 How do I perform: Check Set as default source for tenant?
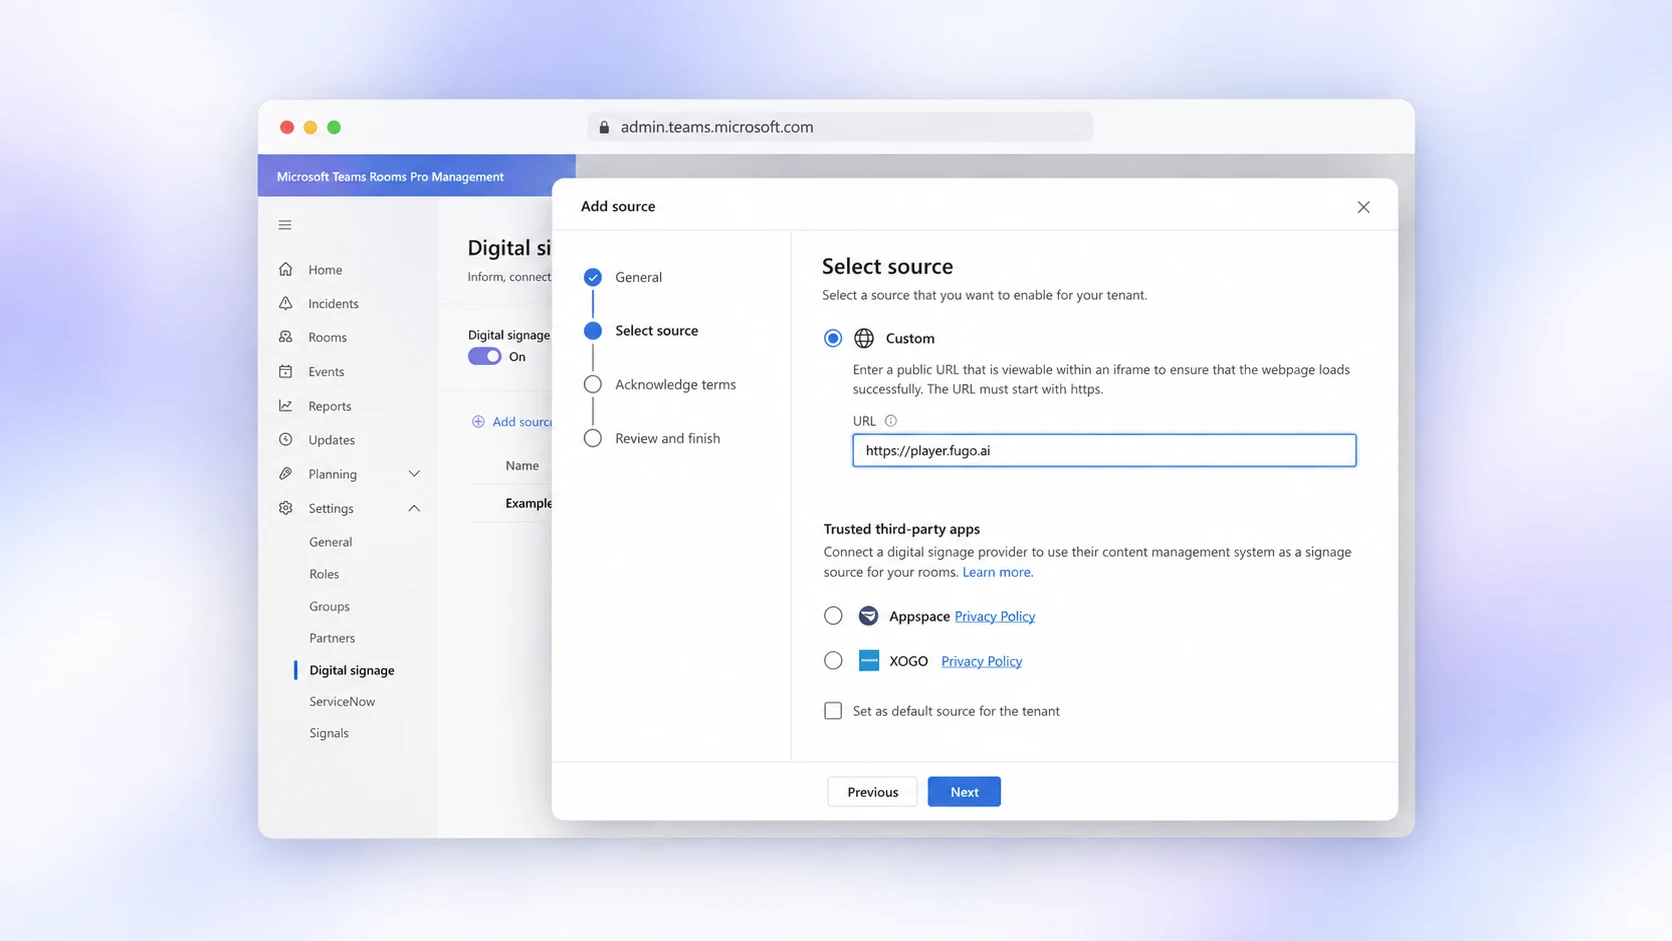click(833, 711)
